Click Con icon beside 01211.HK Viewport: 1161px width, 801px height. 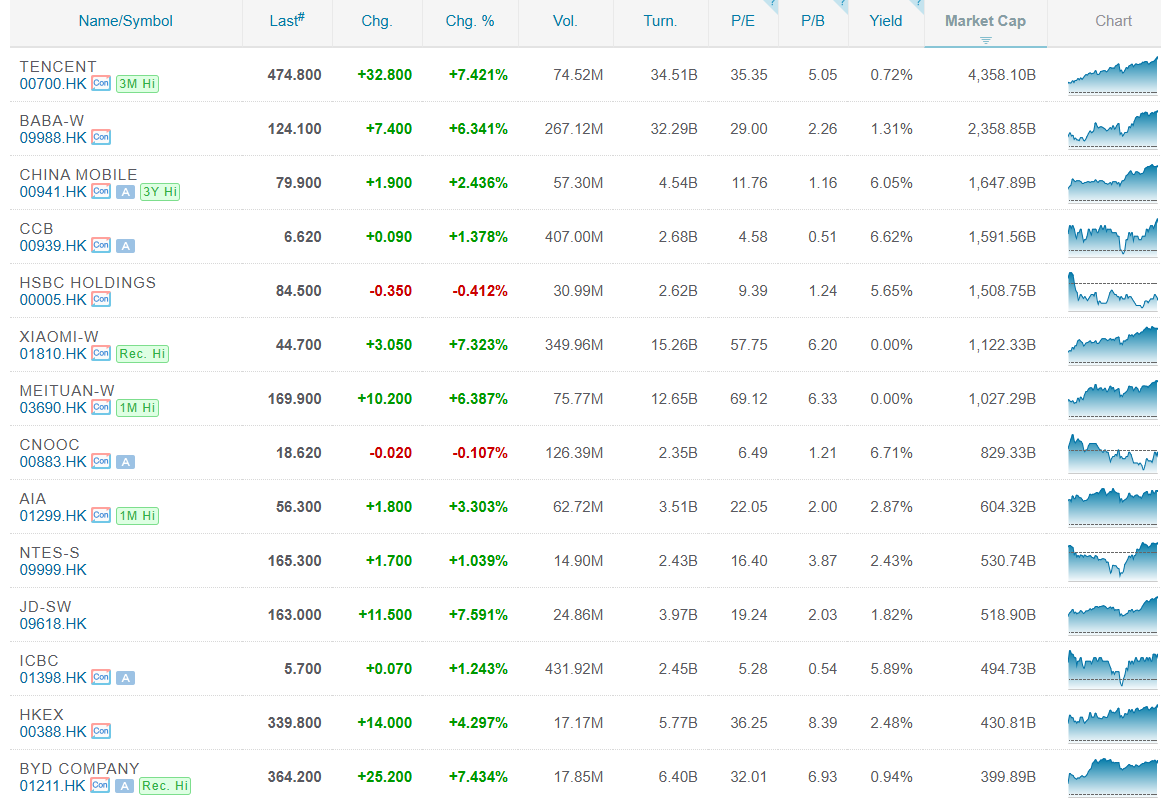click(101, 785)
